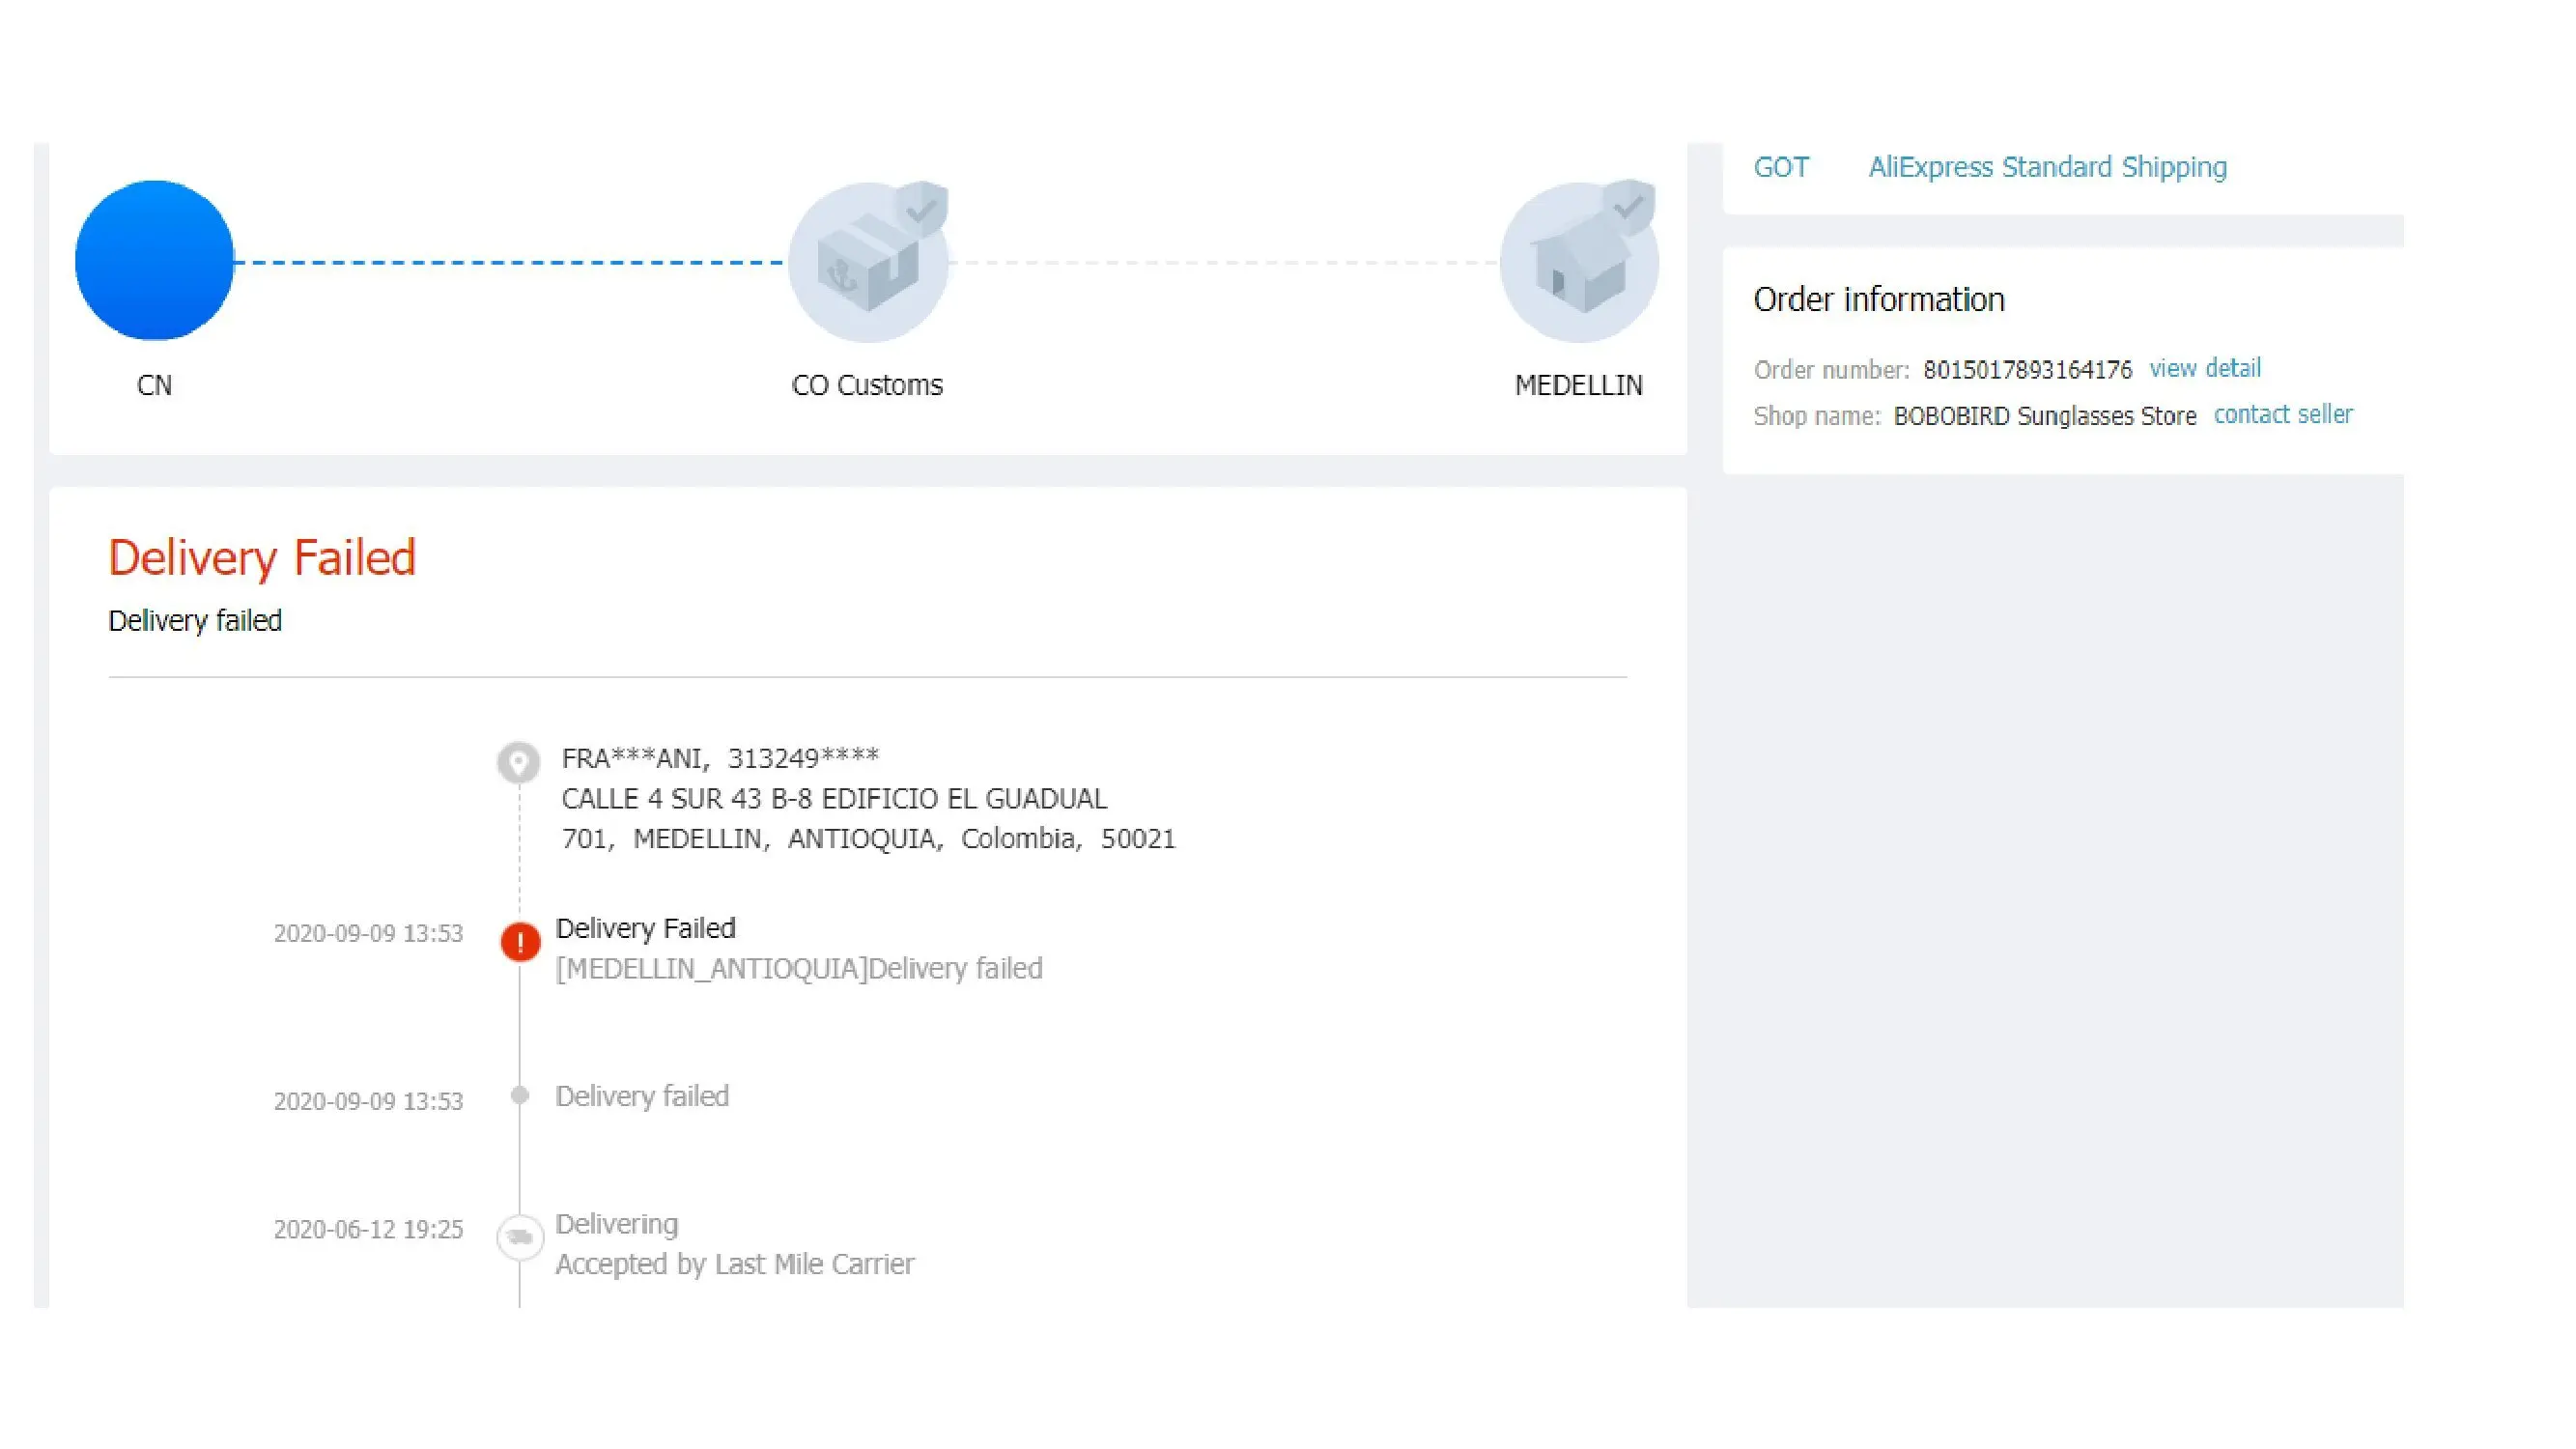Click the Accepted by Last Mile Carrier text
This screenshot has height=1449, width=2576.
[x=734, y=1264]
